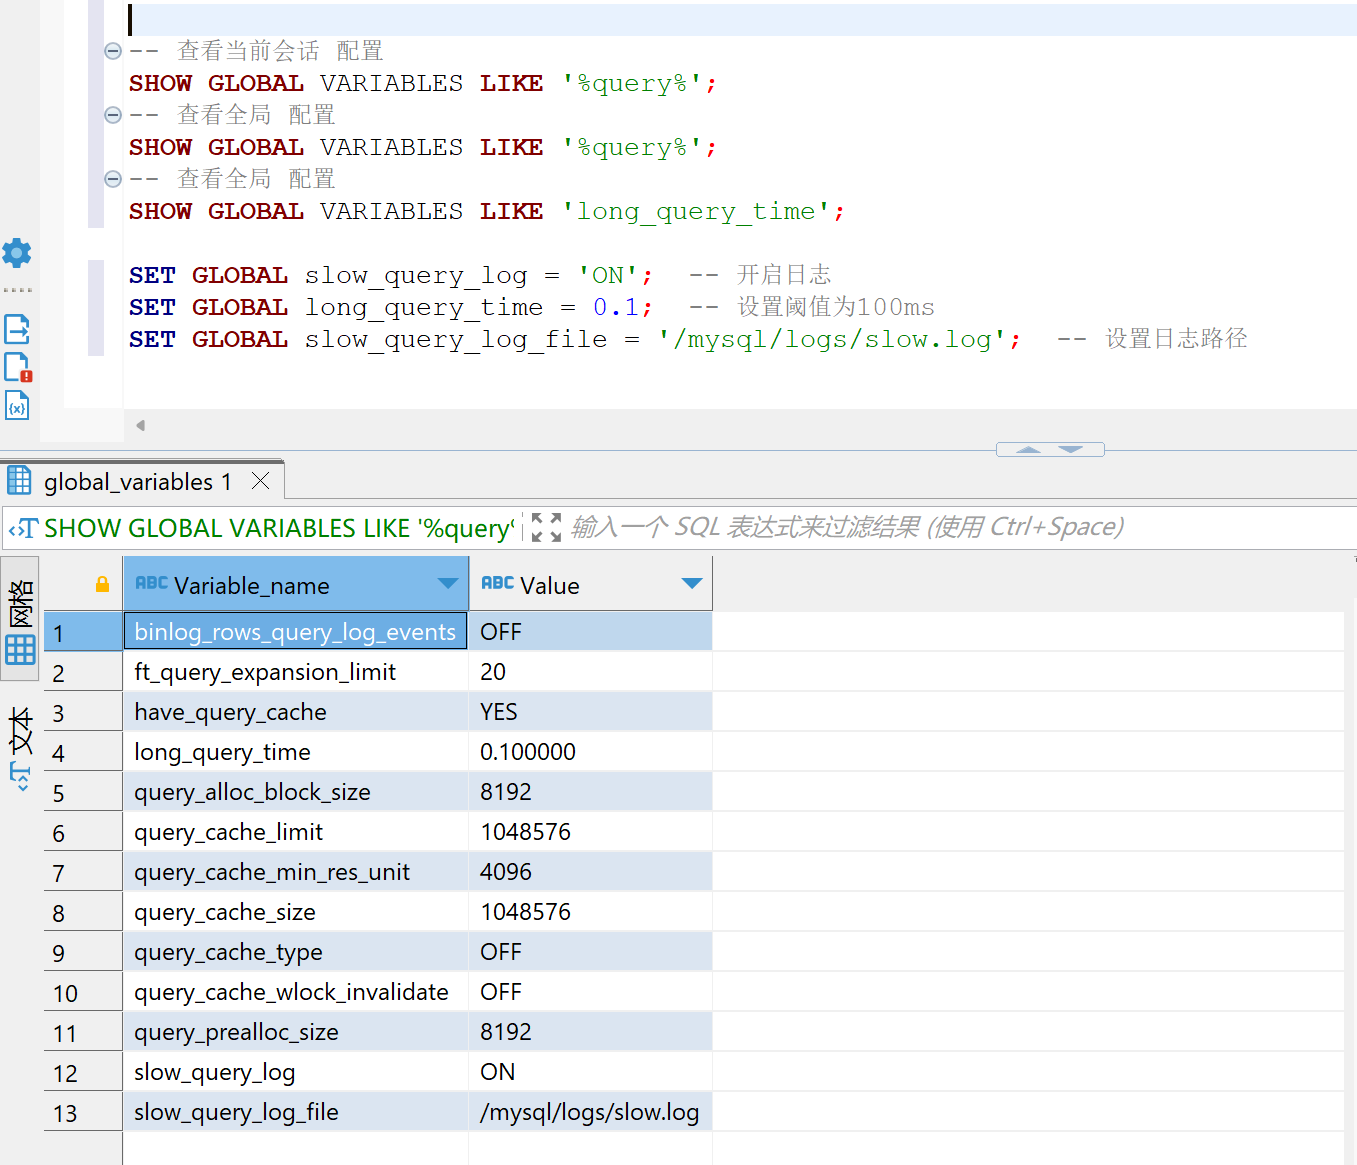
Task: Select the slow_query_log variable name cell
Action: [x=295, y=1071]
